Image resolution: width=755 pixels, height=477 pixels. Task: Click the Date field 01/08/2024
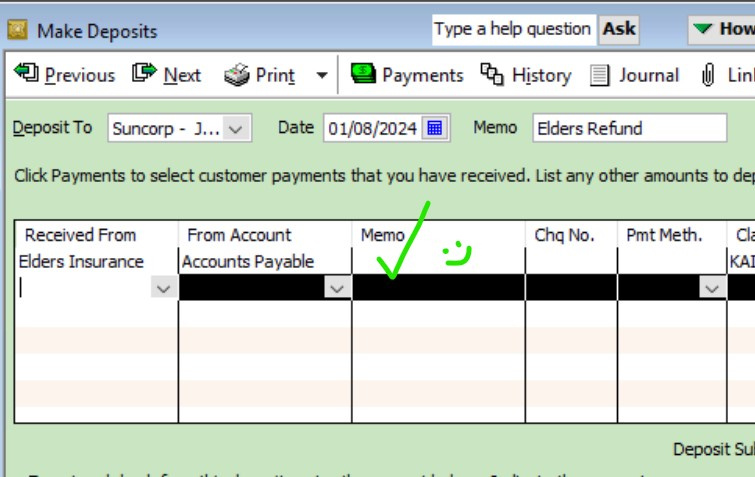tap(373, 129)
